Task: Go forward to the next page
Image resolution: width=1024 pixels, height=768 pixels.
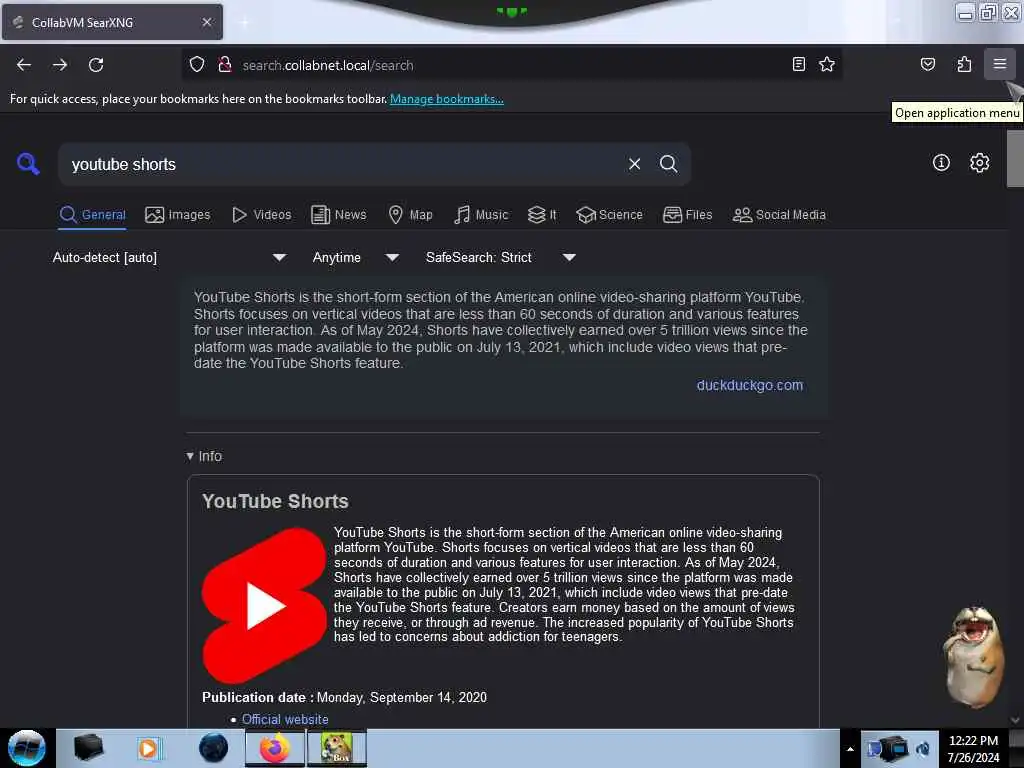Action: pyautogui.click(x=60, y=65)
